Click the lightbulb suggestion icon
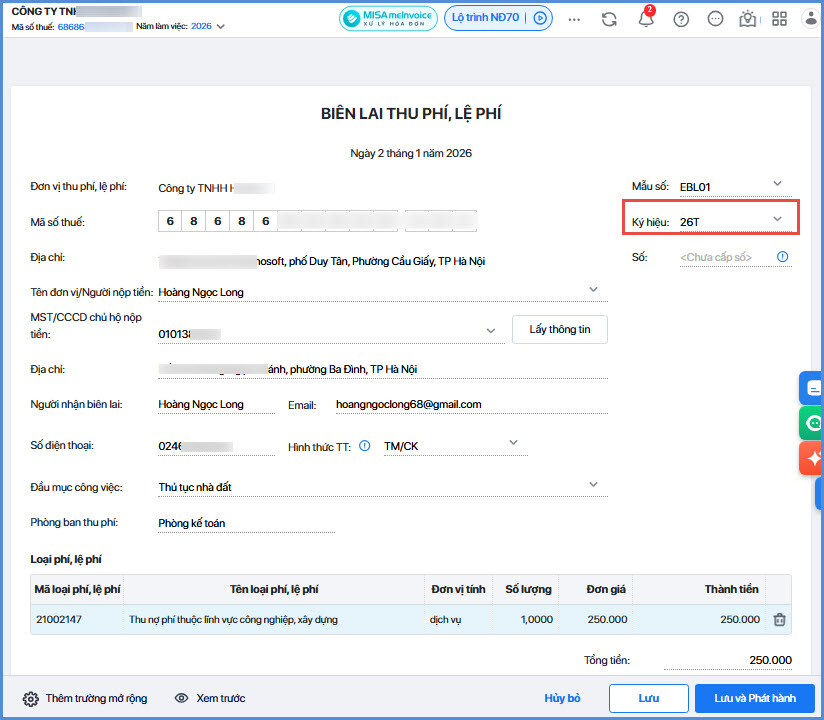 pos(748,19)
